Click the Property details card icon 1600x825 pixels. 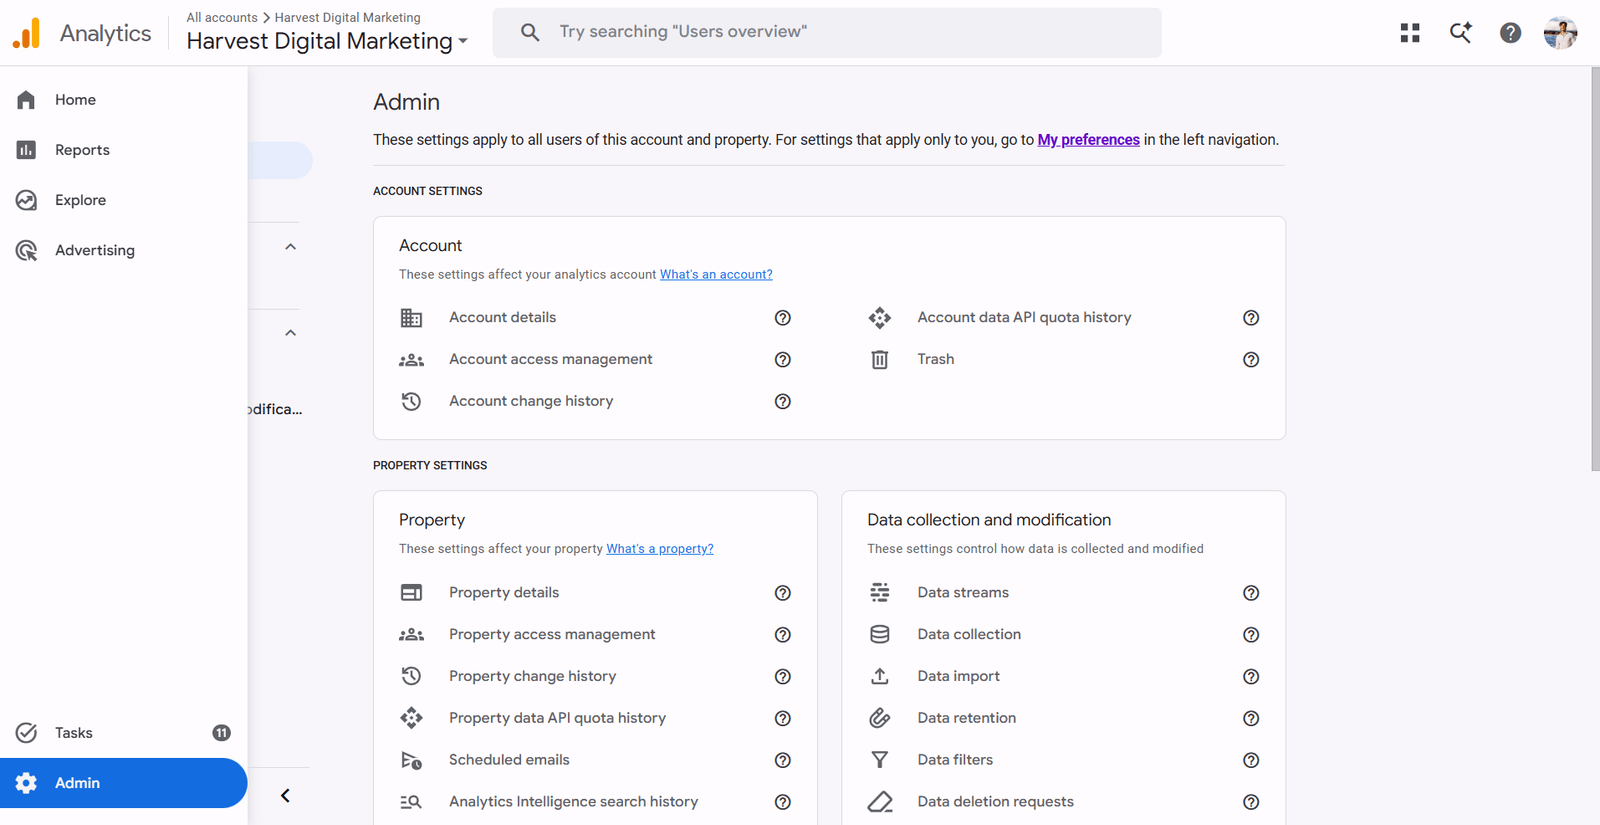(x=411, y=593)
